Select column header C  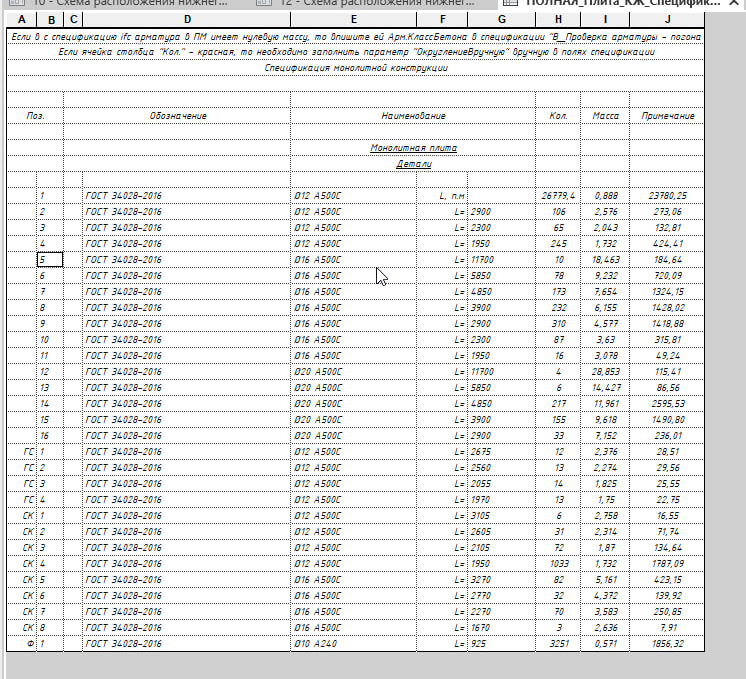pyautogui.click(x=73, y=20)
